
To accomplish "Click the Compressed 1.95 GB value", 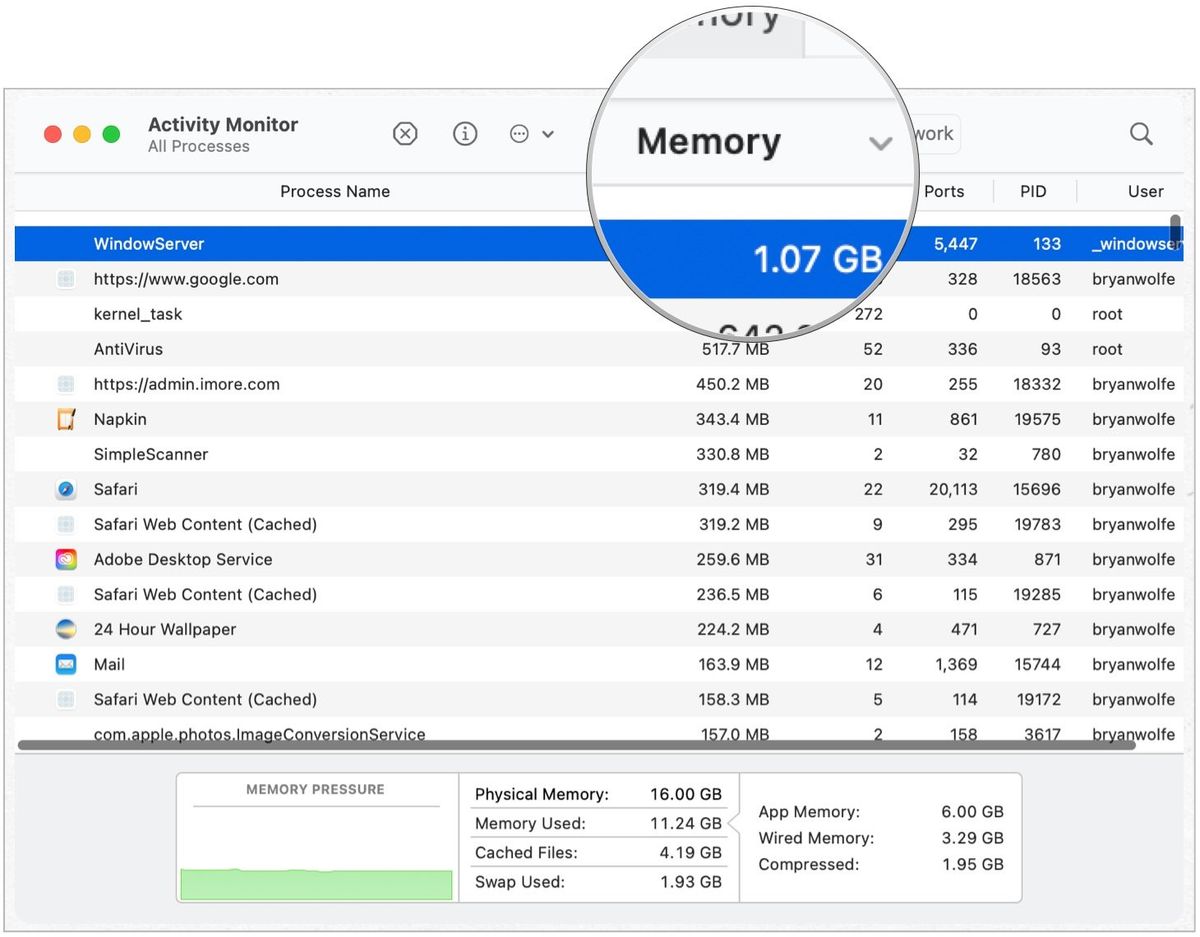I will 974,864.
